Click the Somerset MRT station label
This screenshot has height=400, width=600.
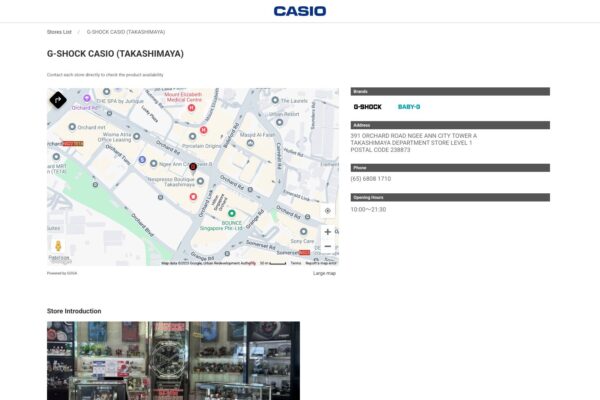tap(293, 253)
